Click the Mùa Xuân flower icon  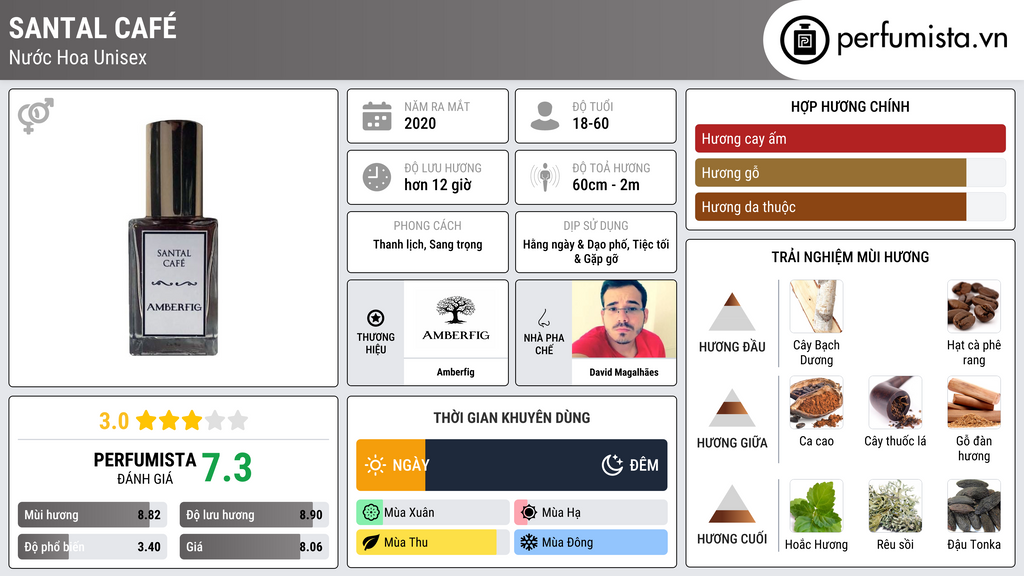pos(371,513)
